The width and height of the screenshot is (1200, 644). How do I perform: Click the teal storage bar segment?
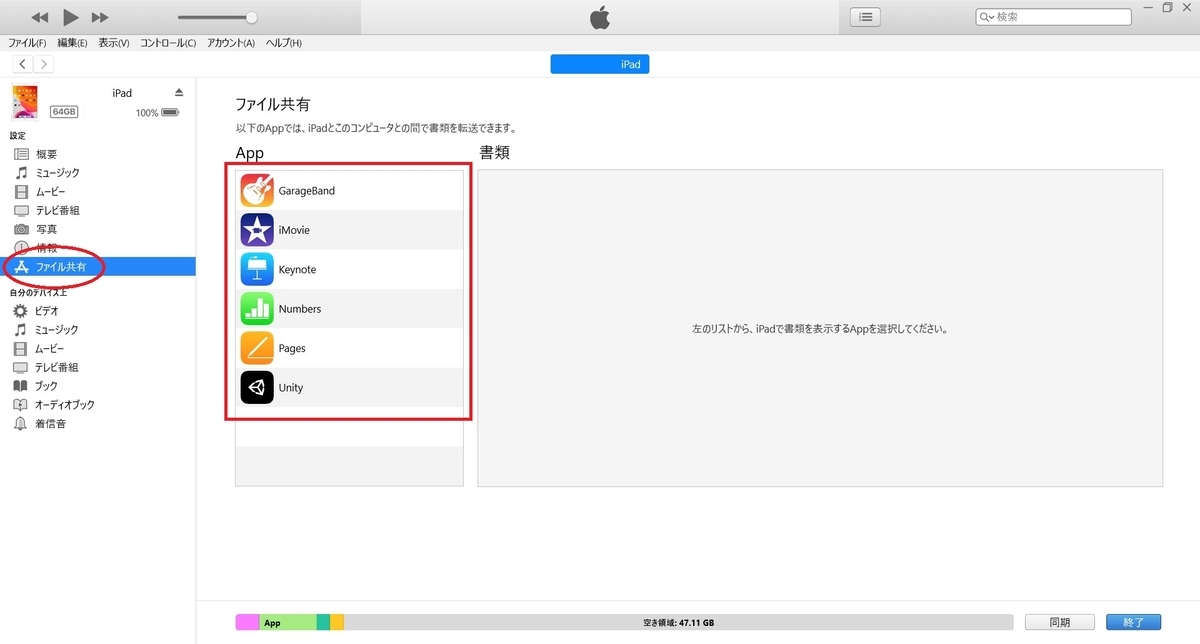coord(323,622)
